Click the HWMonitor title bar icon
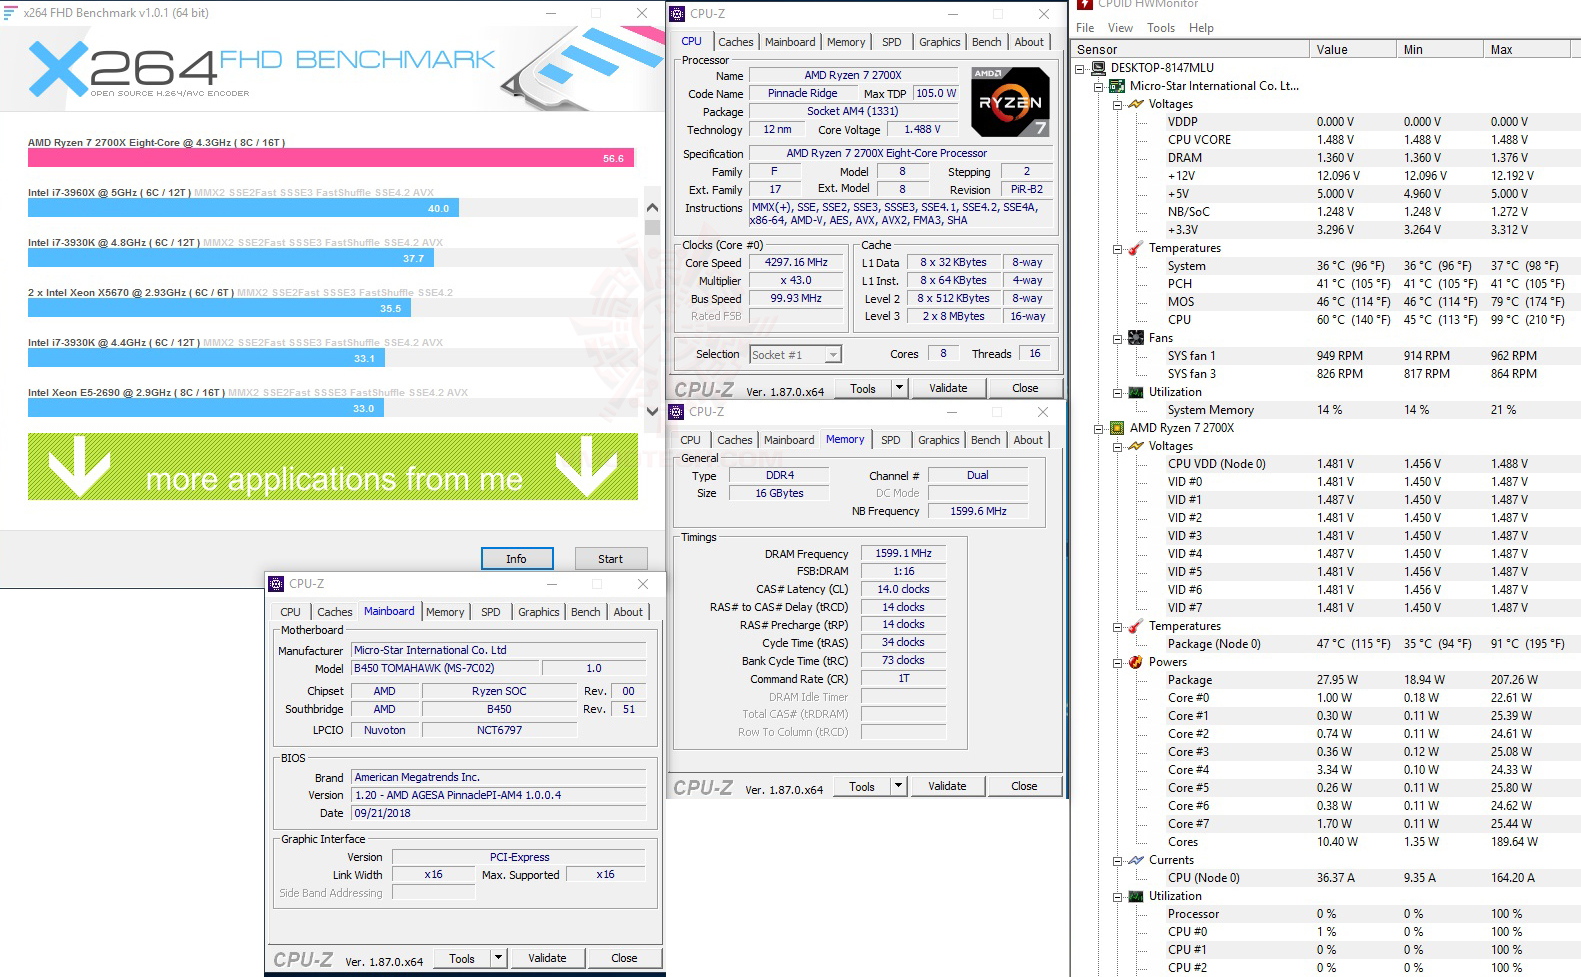Viewport: 1581px width, 977px height. (1085, 4)
